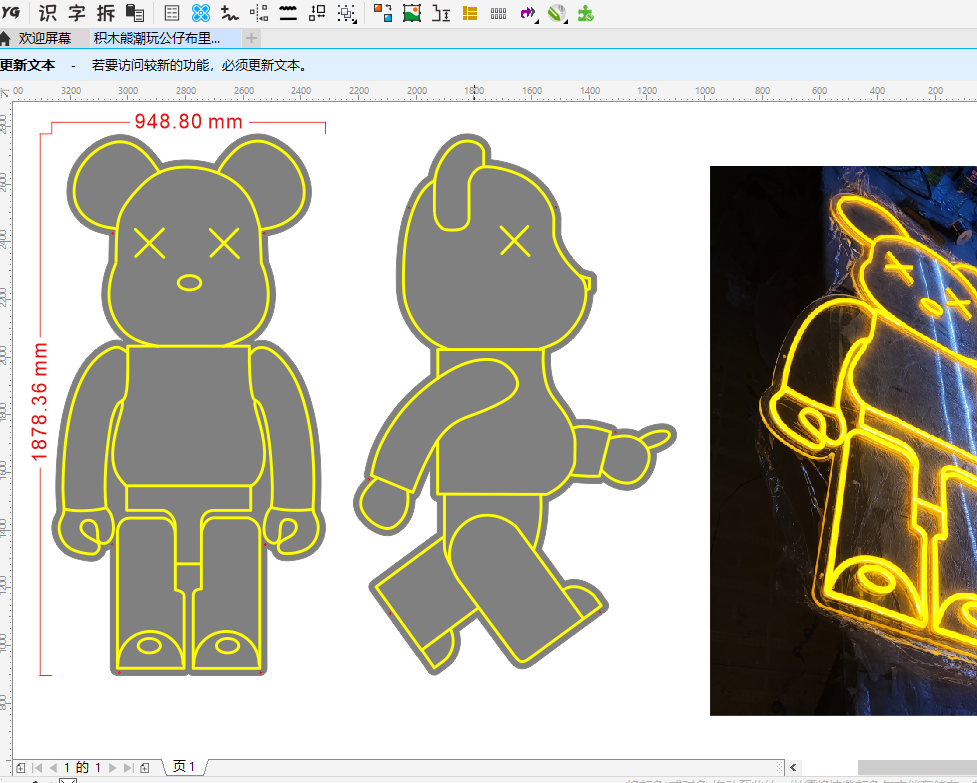The height and width of the screenshot is (783, 977).
Task: Click the message '若要访问较新的功能，必须更新文本。'
Action: (x=199, y=65)
